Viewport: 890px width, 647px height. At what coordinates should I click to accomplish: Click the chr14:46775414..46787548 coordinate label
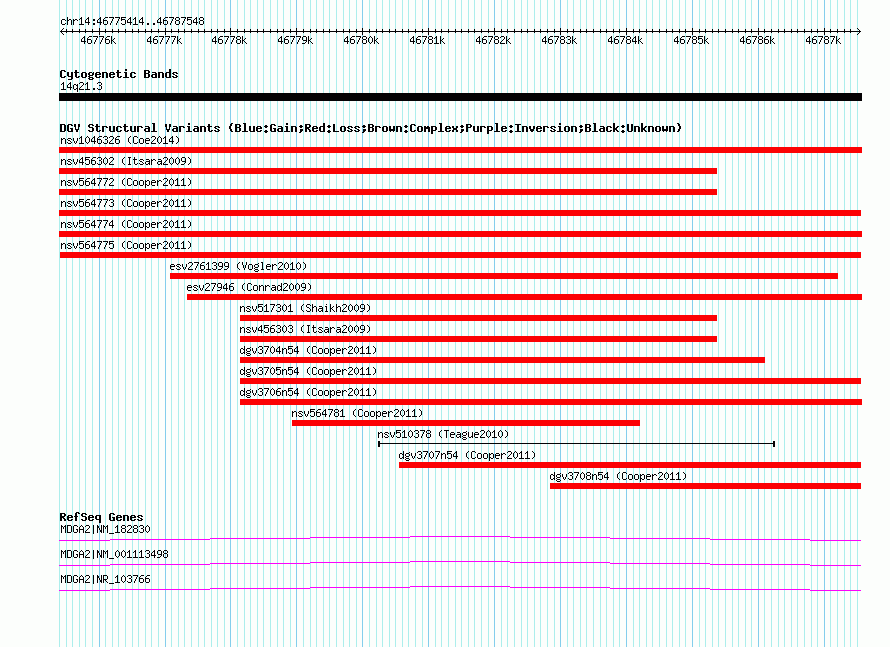[x=132, y=21]
